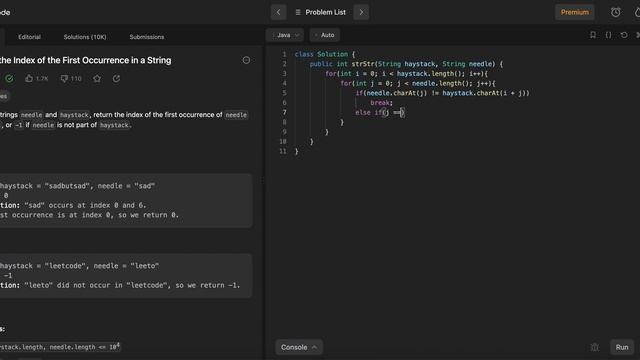Screen dimensions: 640x360
Task: Click the Run button
Action: pos(622,347)
